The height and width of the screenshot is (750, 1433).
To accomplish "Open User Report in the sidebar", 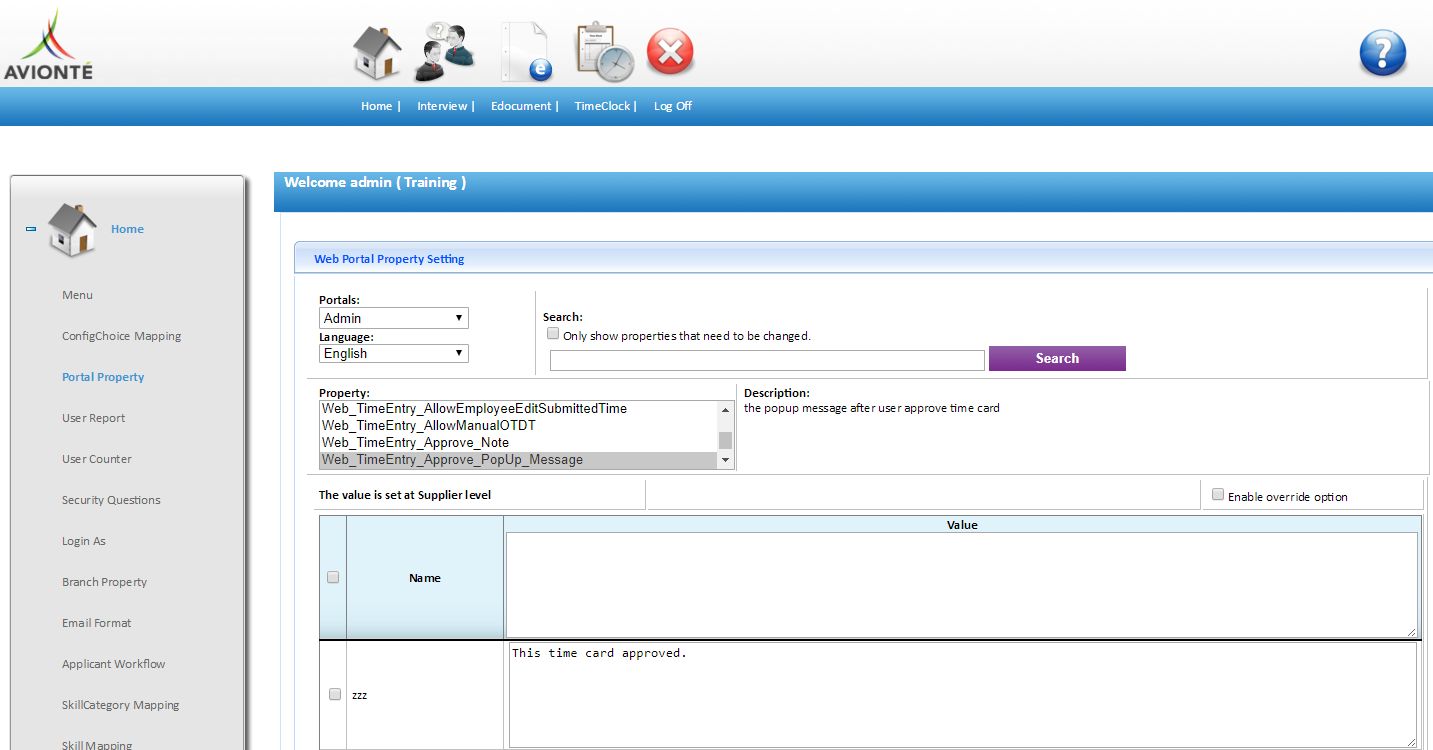I will (94, 418).
